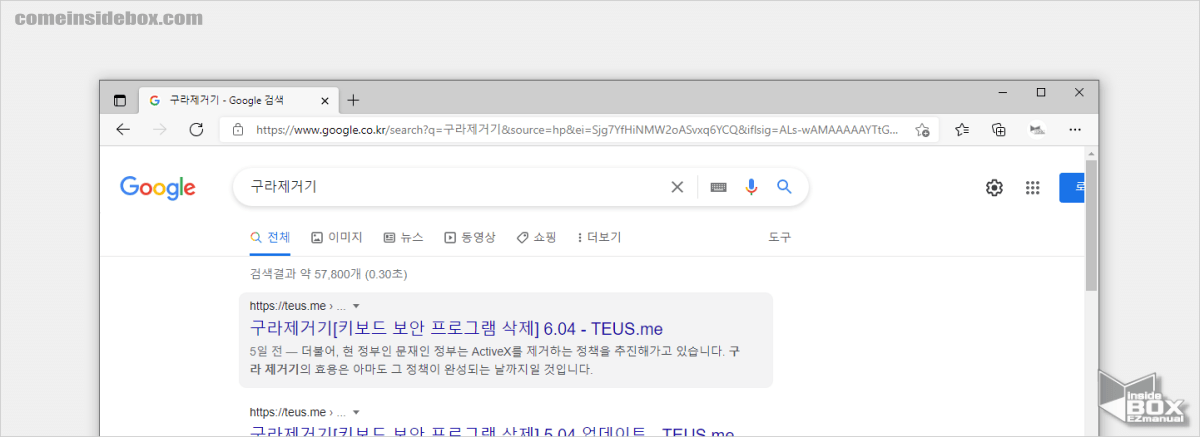Expand first teus.me result dropdown arrow
1200x437 pixels.
click(x=356, y=305)
